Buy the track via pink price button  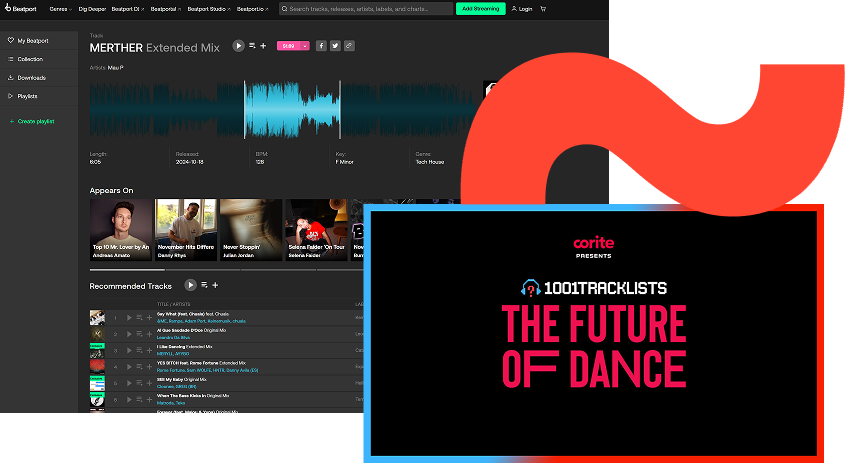pos(289,46)
